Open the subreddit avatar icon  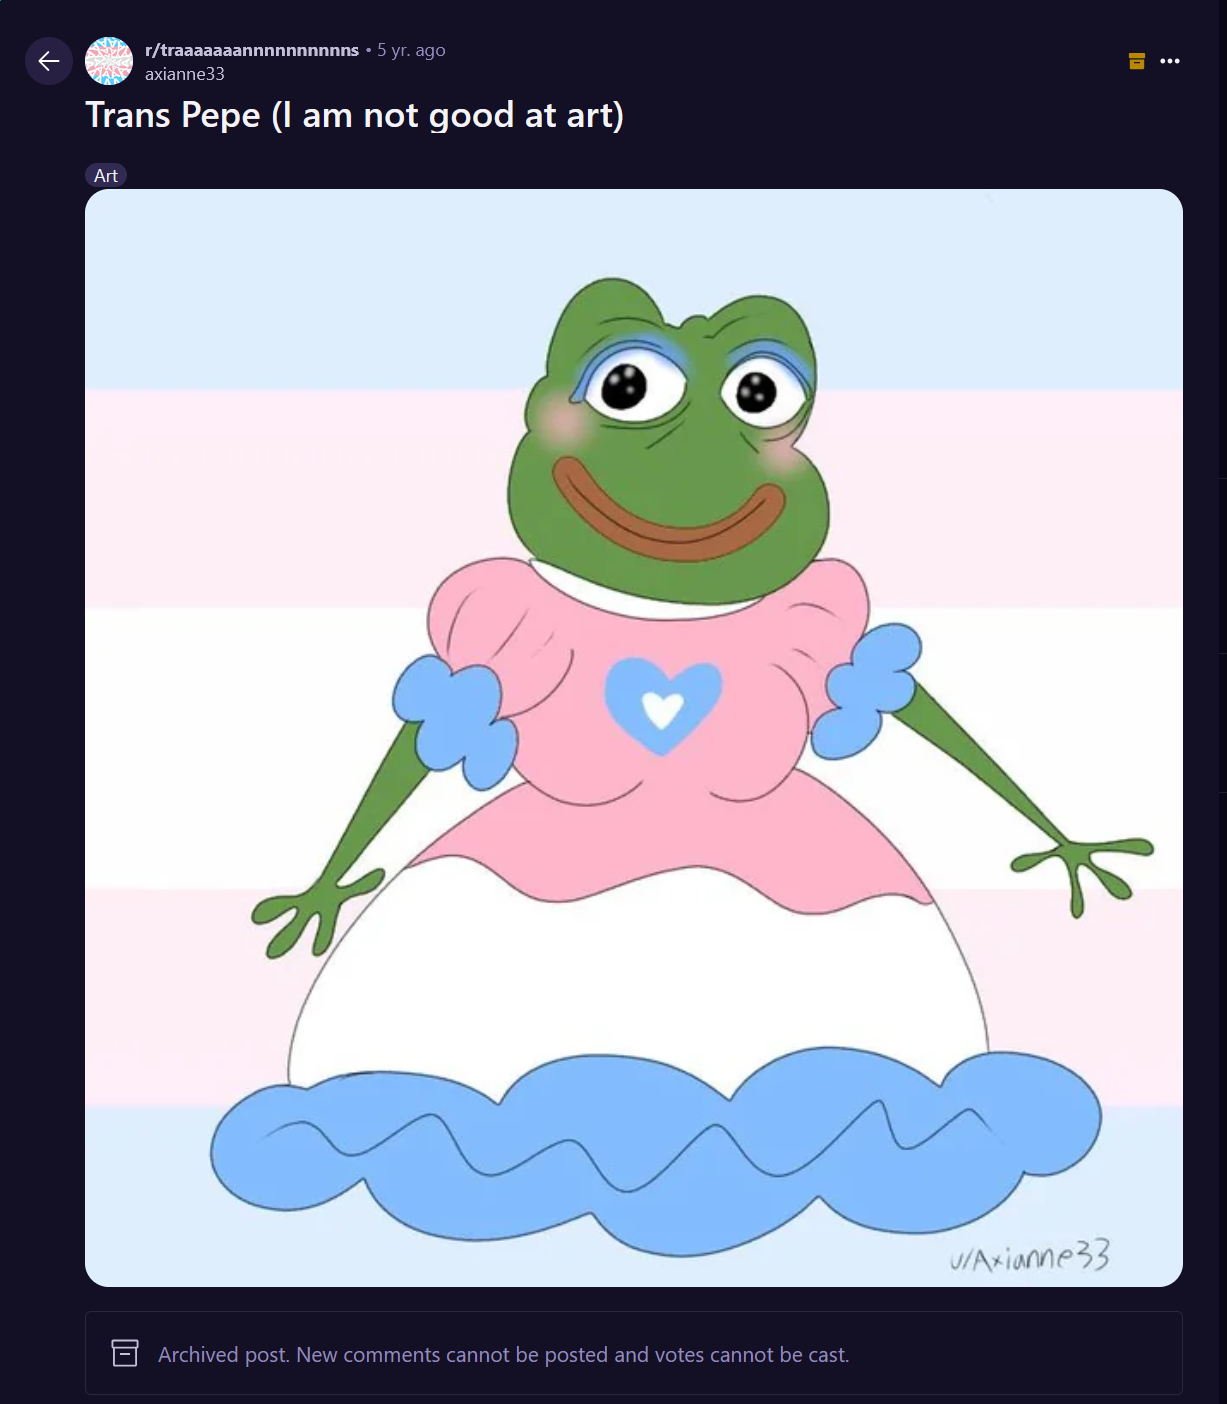(109, 61)
